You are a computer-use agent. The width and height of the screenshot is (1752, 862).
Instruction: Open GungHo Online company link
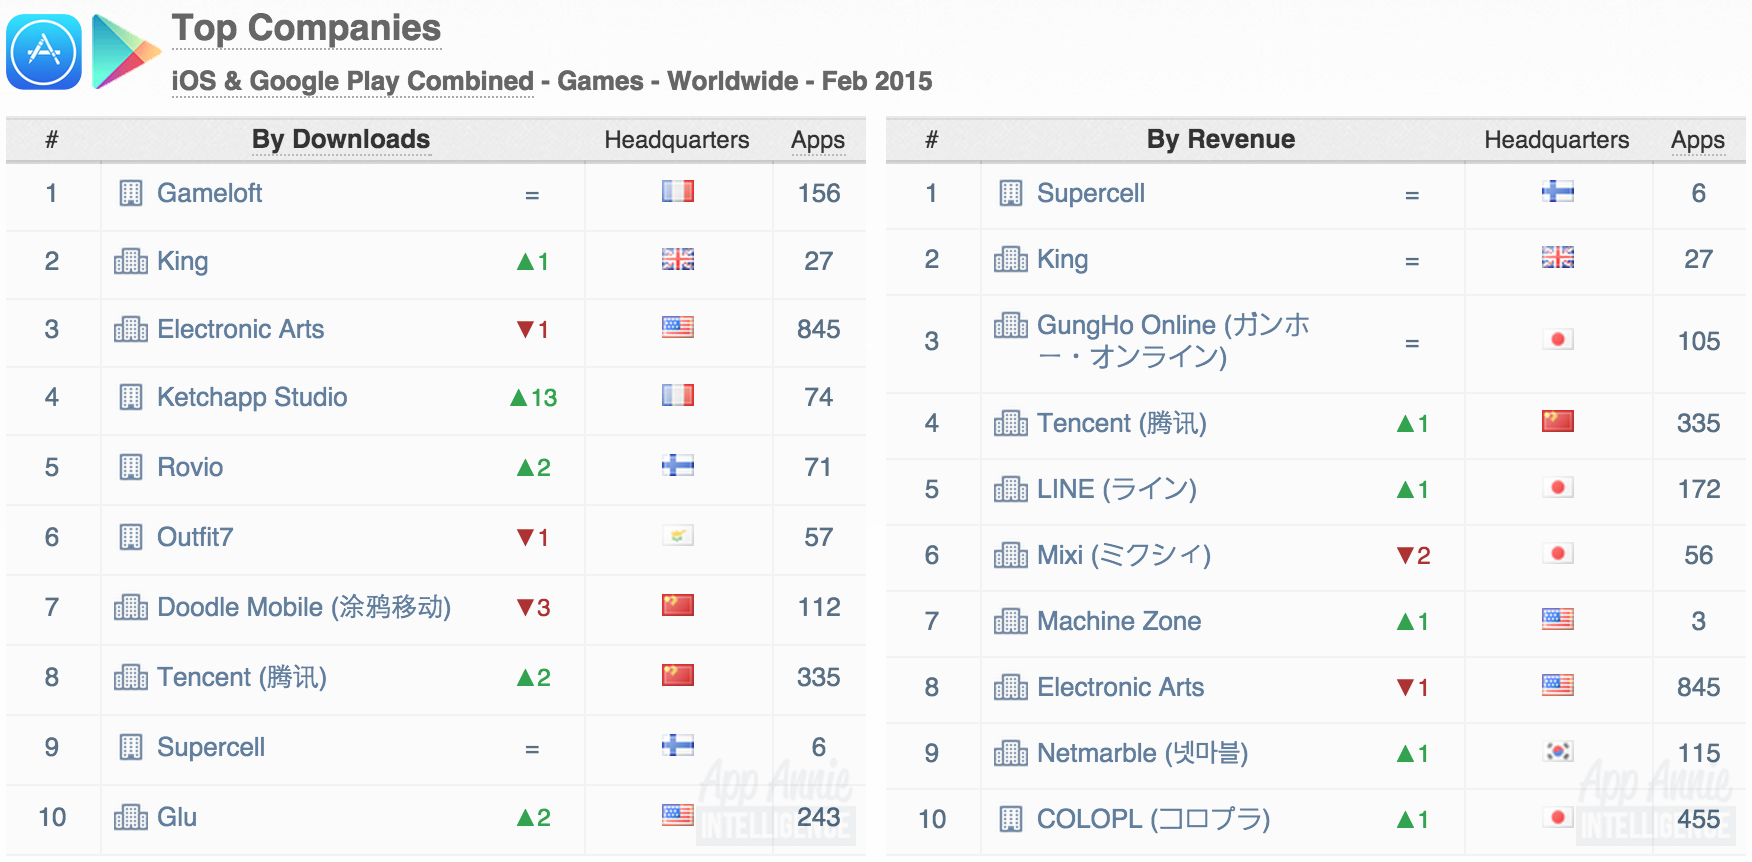(1173, 341)
